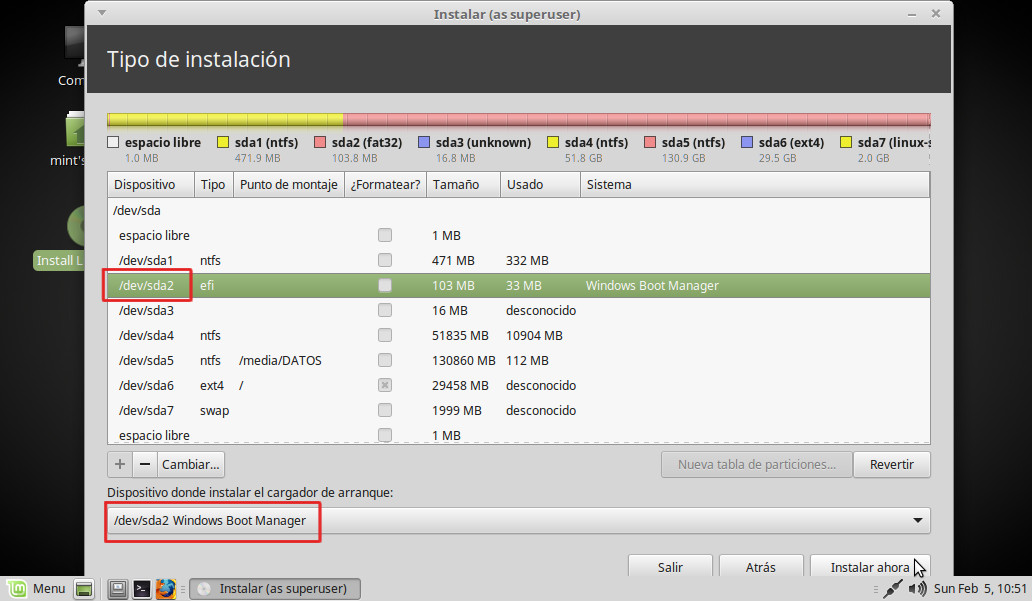Toggle format checkbox for /dev/sda1

tap(384, 260)
